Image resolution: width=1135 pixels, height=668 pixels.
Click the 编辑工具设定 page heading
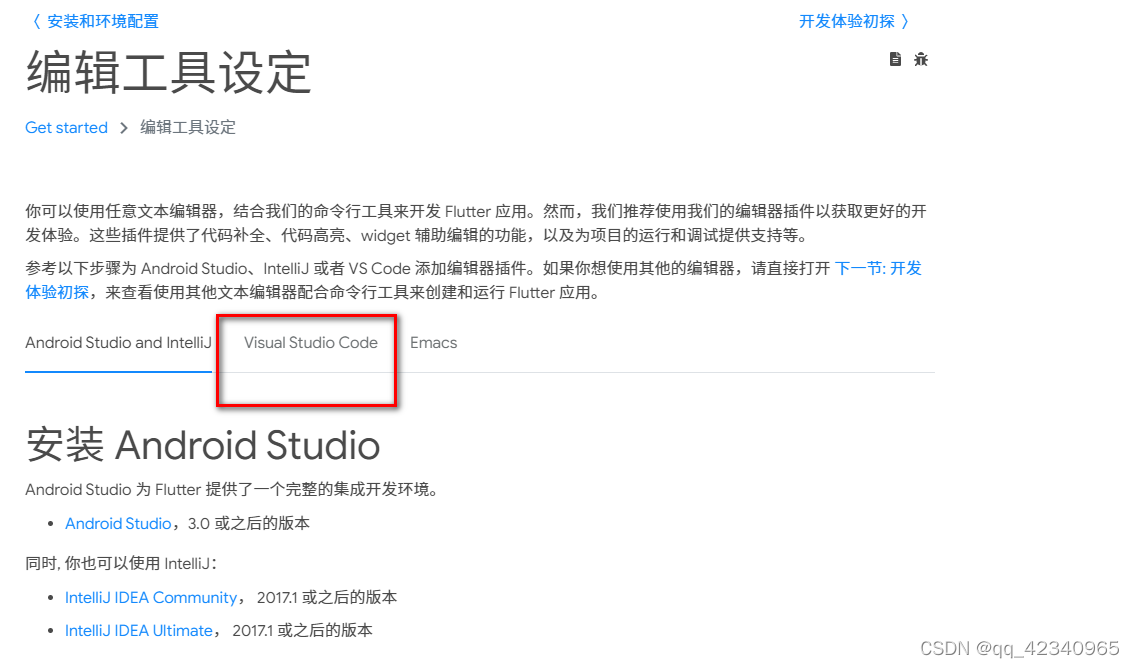pyautogui.click(x=169, y=72)
